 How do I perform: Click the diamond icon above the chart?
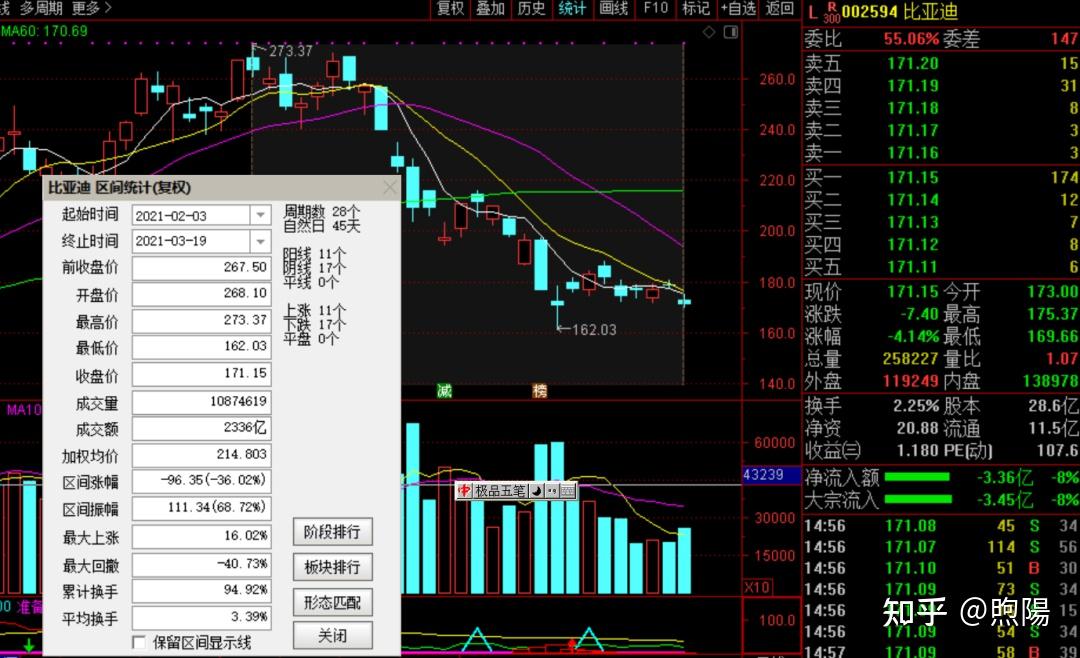pos(709,32)
